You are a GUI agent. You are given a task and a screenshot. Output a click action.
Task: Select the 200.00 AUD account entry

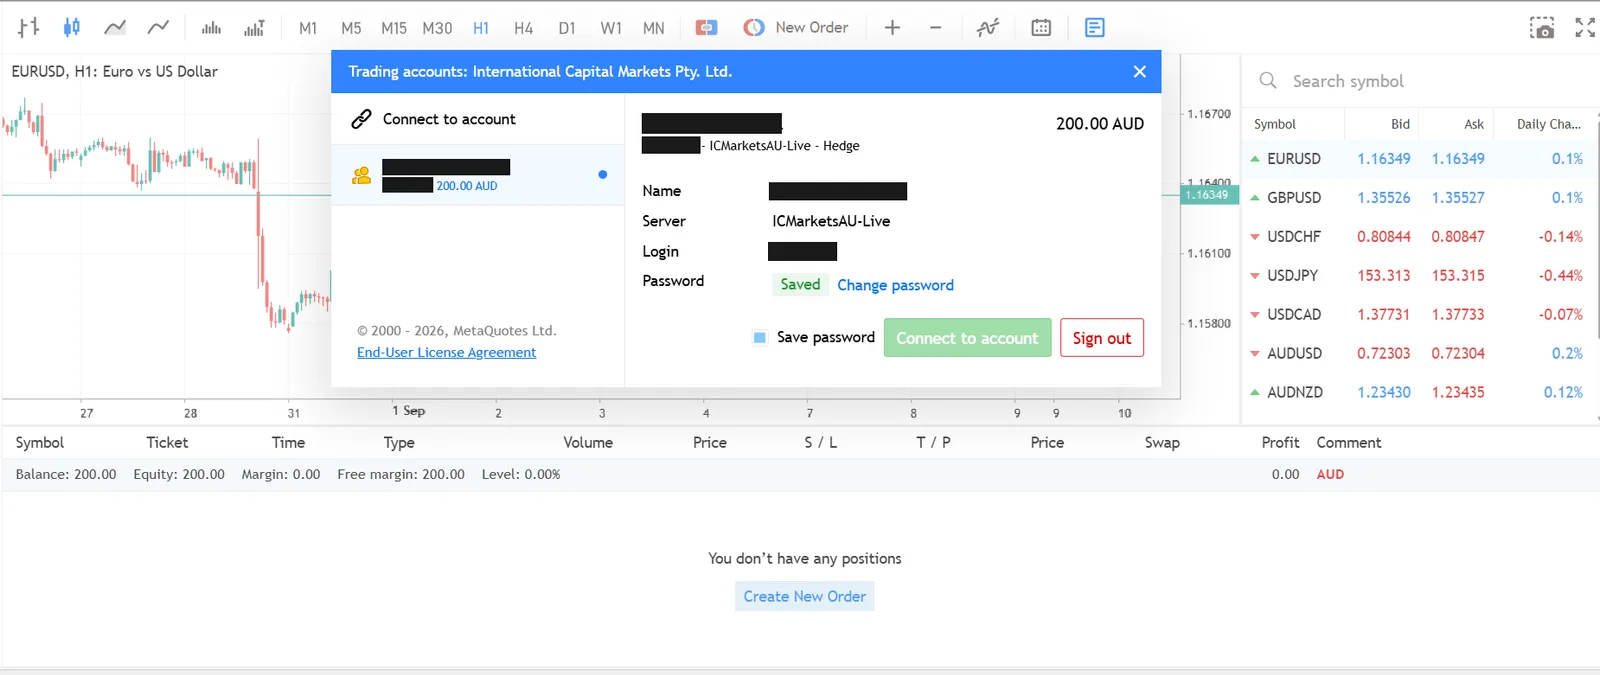(478, 176)
